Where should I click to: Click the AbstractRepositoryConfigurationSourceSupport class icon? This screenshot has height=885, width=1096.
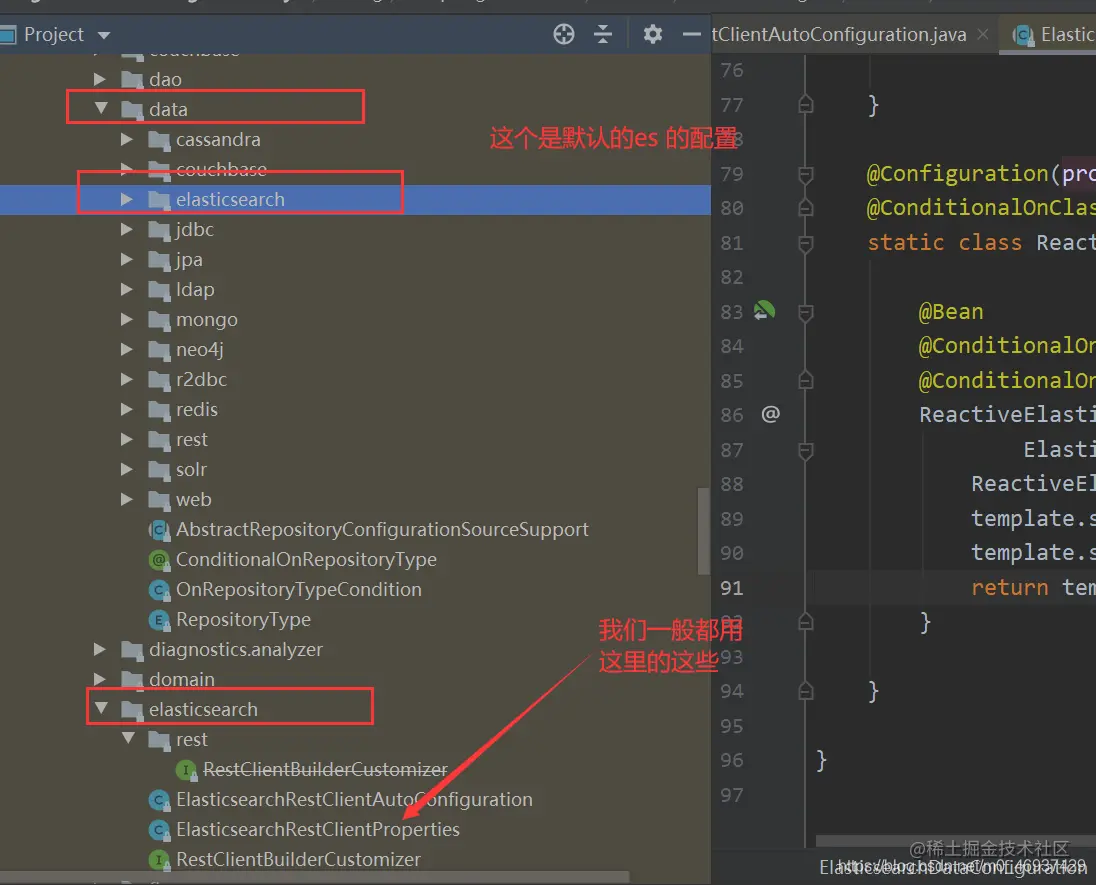pos(159,530)
